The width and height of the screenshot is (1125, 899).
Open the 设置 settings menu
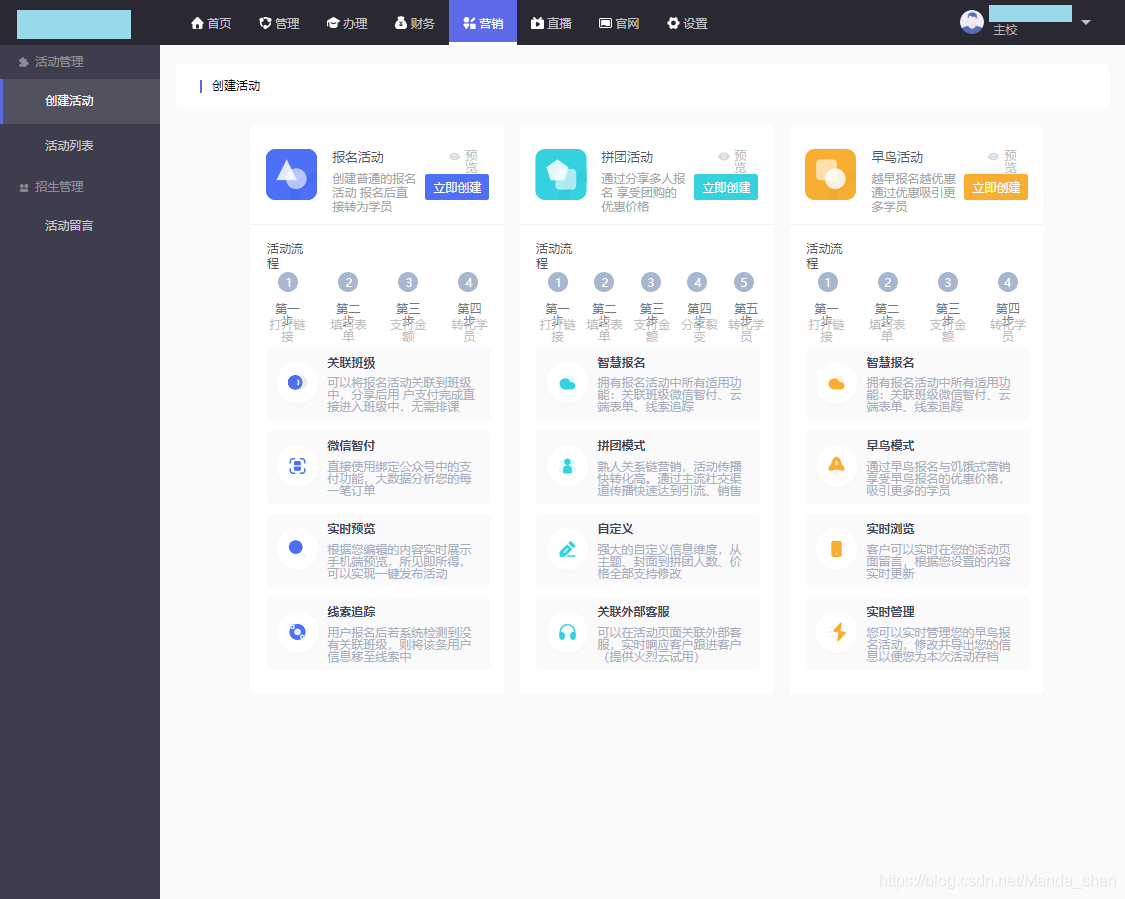pyautogui.click(x=687, y=23)
